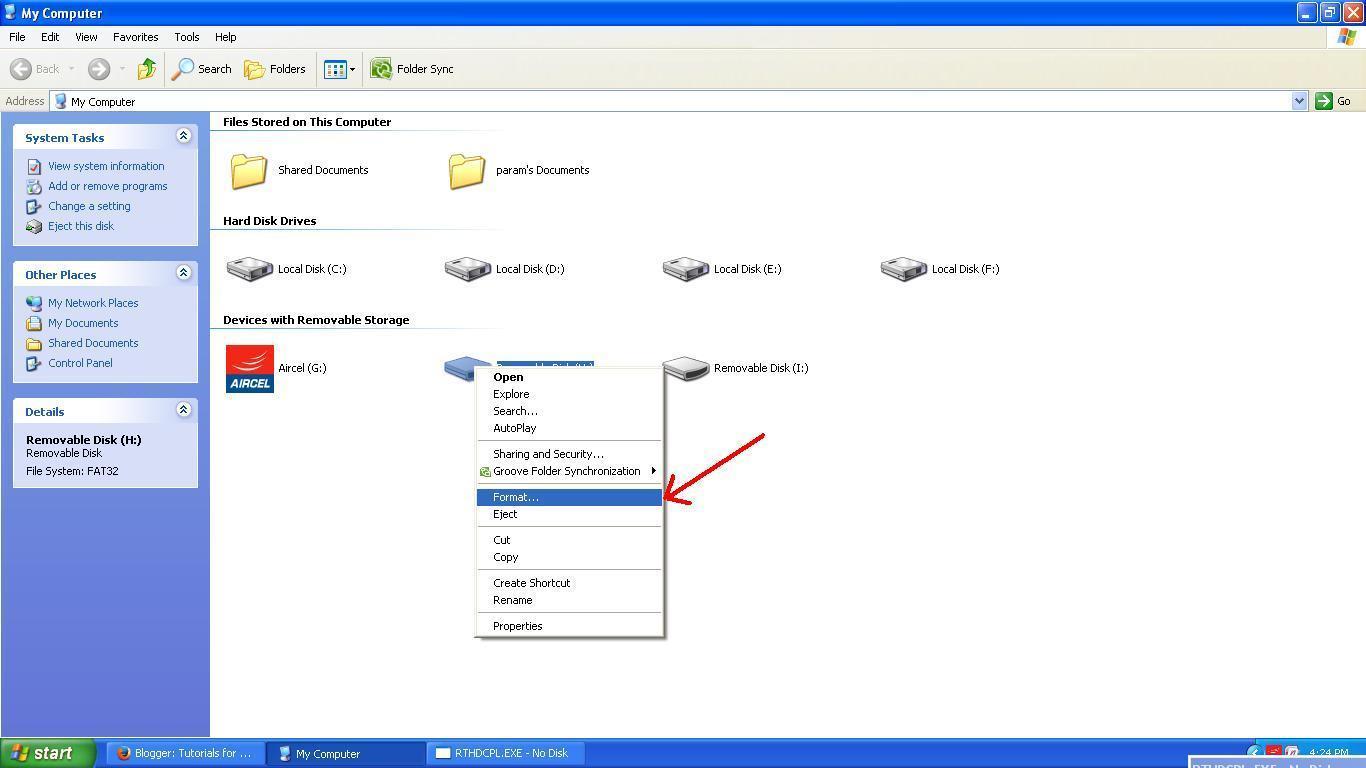Screen dimensions: 1366x768
Task: Choose Open in the context menu
Action: click(569, 377)
